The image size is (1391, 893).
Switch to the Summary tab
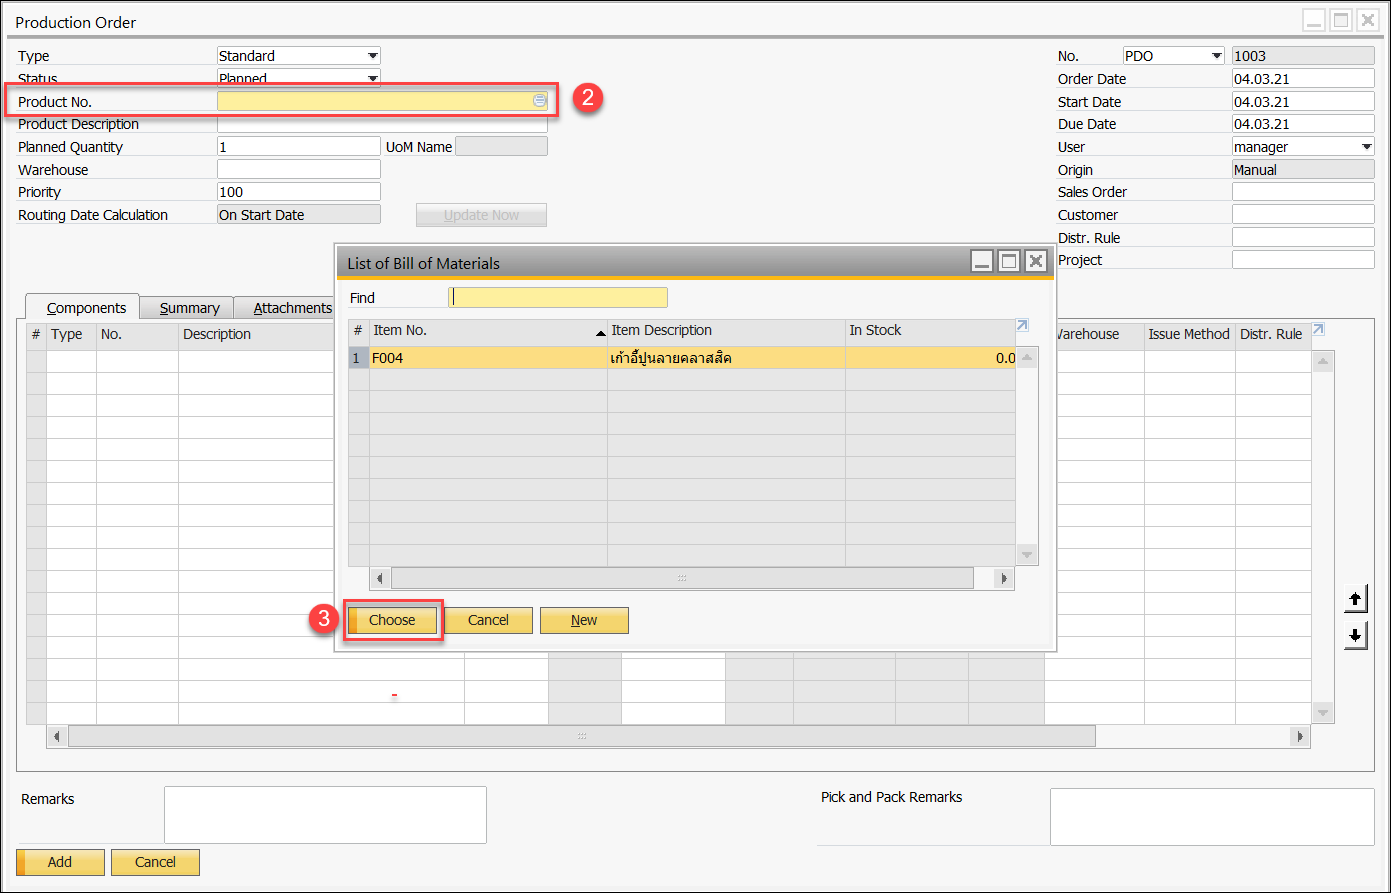189,308
